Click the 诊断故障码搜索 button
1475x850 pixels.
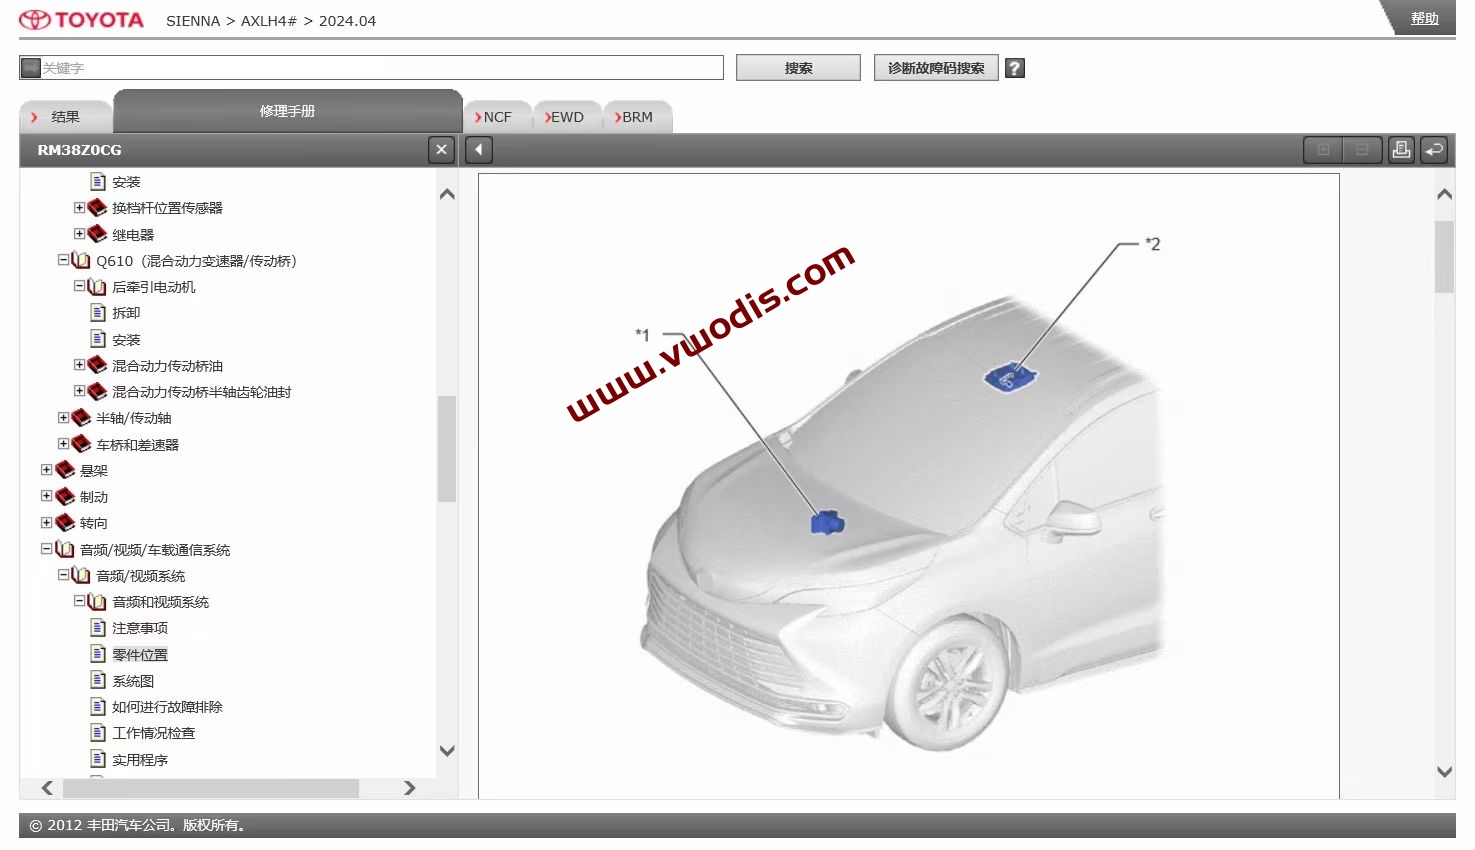pyautogui.click(x=935, y=68)
